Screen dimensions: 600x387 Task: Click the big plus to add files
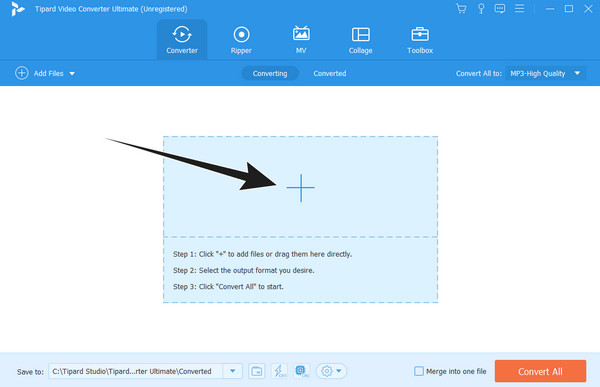click(301, 188)
